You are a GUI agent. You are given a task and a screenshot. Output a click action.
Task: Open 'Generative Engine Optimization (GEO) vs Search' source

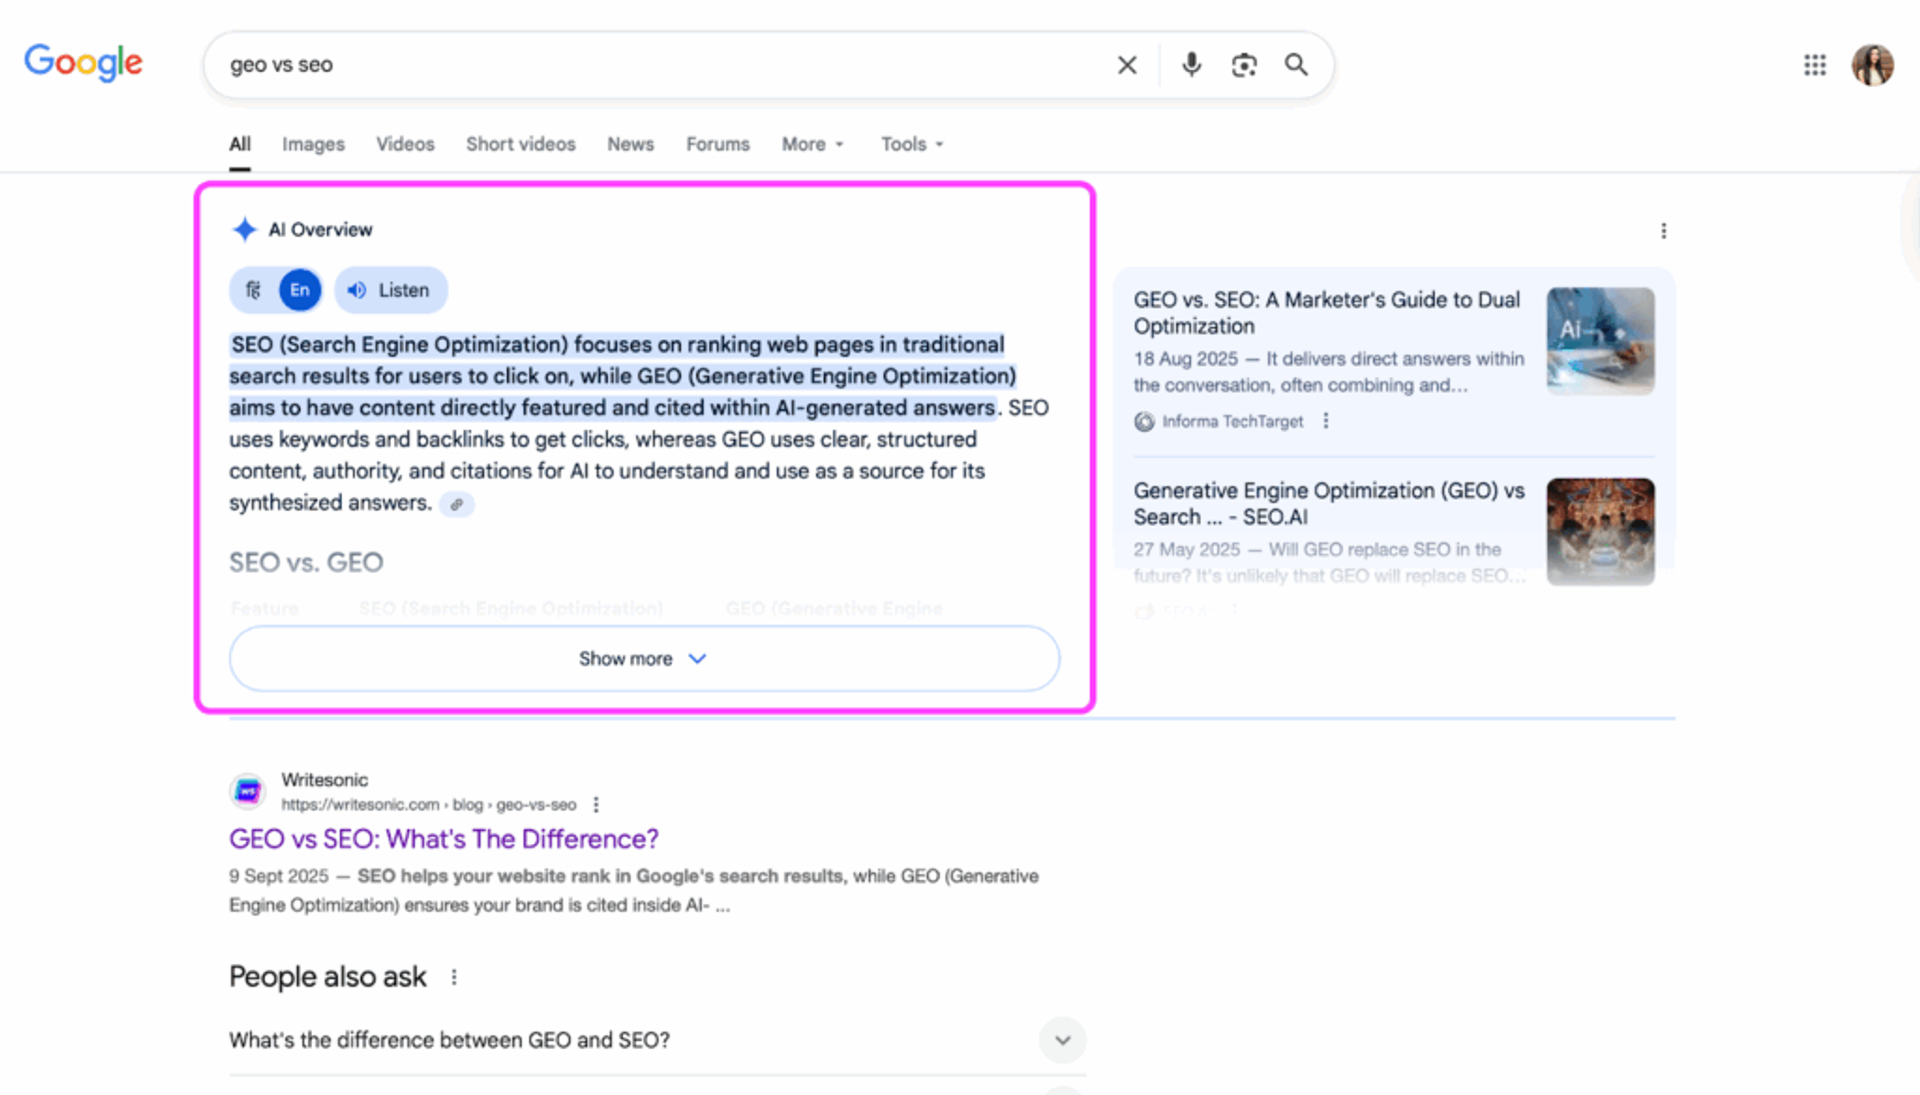[x=1329, y=504]
